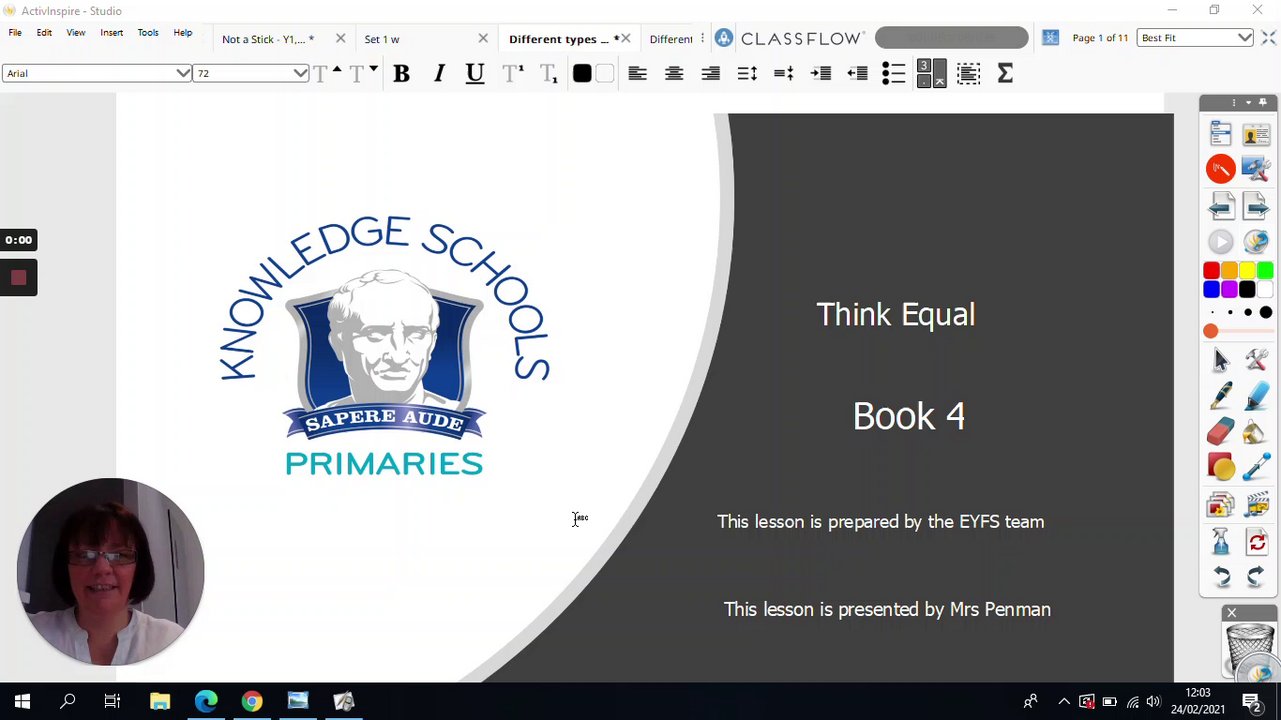Decrease the line spacing
1281x720 pixels.
(x=784, y=74)
